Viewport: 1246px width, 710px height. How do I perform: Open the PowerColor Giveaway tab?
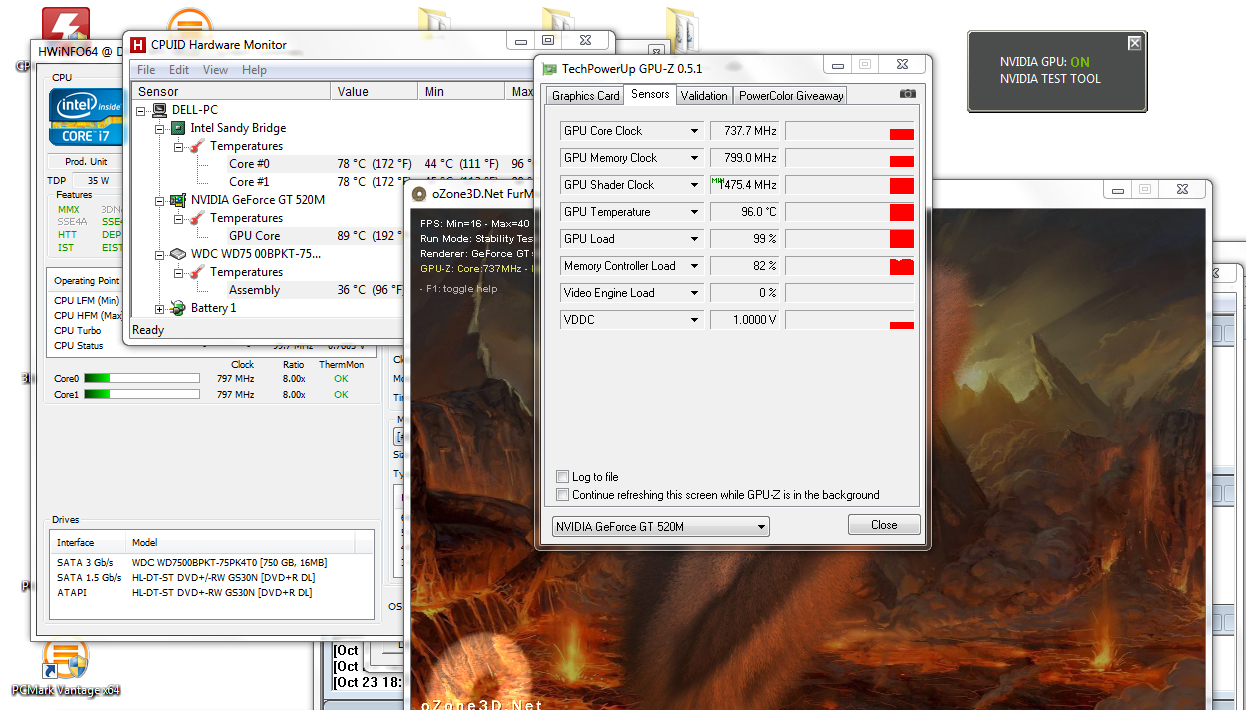(x=791, y=96)
